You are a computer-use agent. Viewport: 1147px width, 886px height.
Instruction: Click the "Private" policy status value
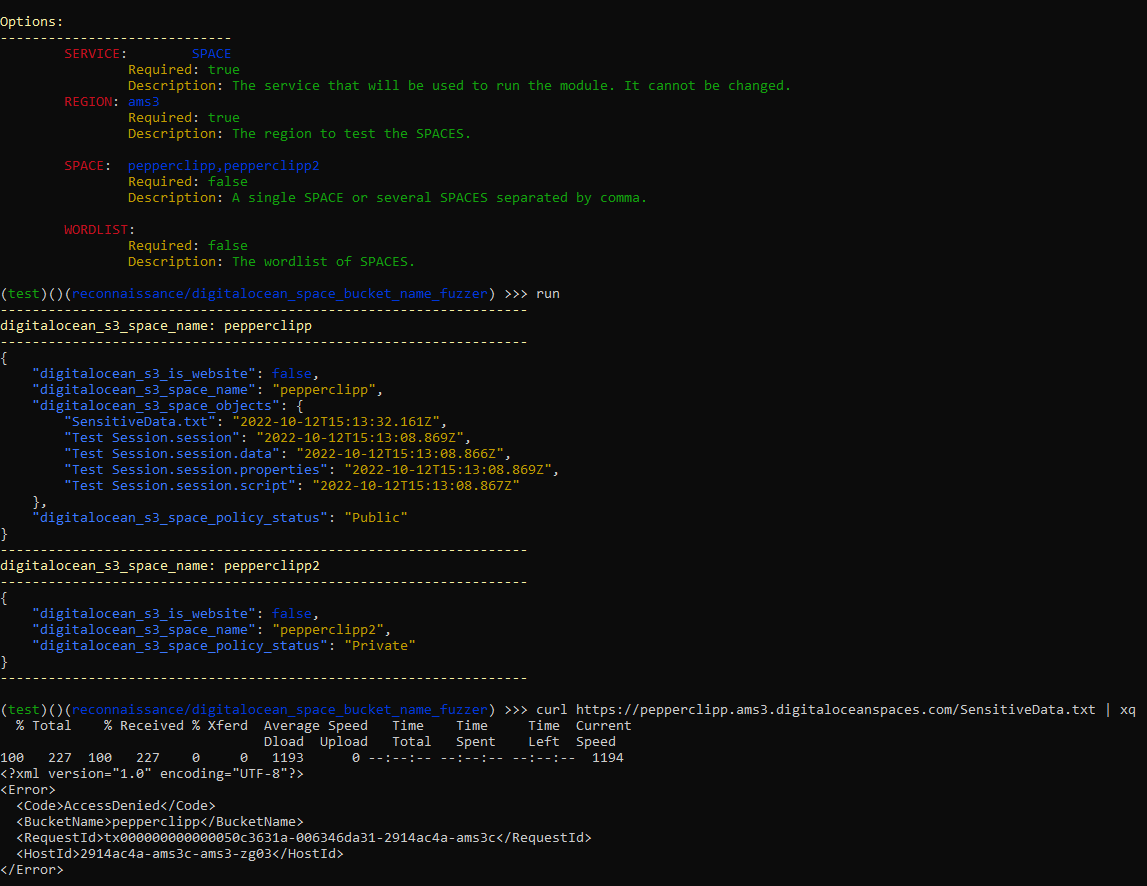[x=380, y=645]
